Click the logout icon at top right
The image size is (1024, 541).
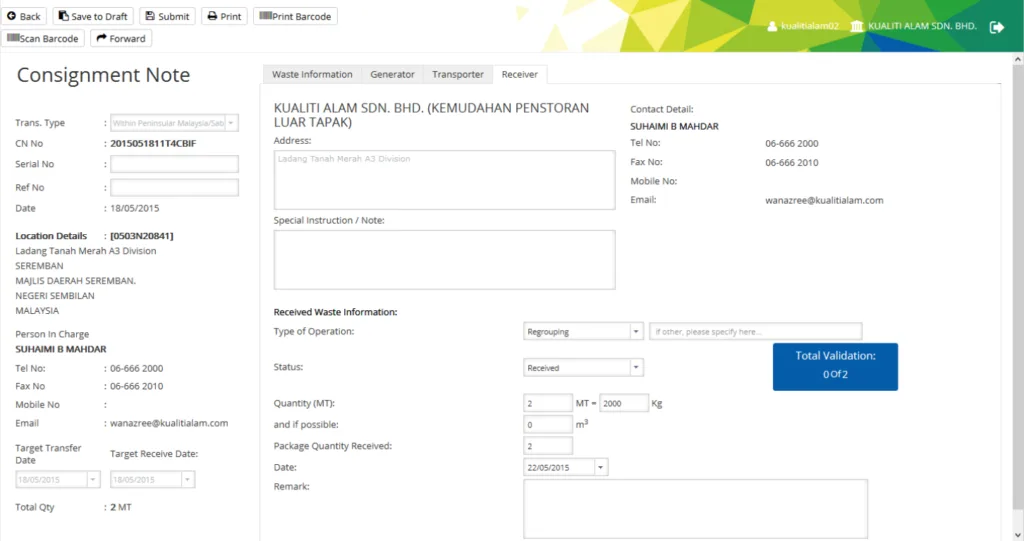(x=997, y=27)
